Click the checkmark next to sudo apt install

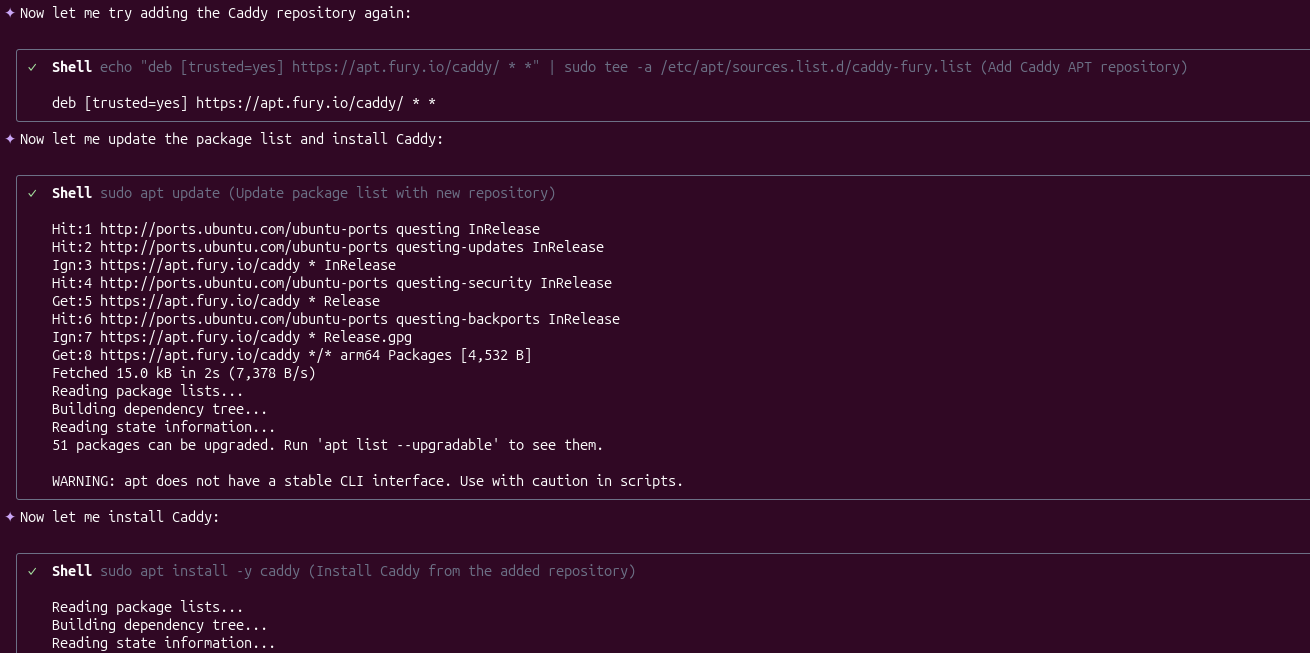[33, 571]
